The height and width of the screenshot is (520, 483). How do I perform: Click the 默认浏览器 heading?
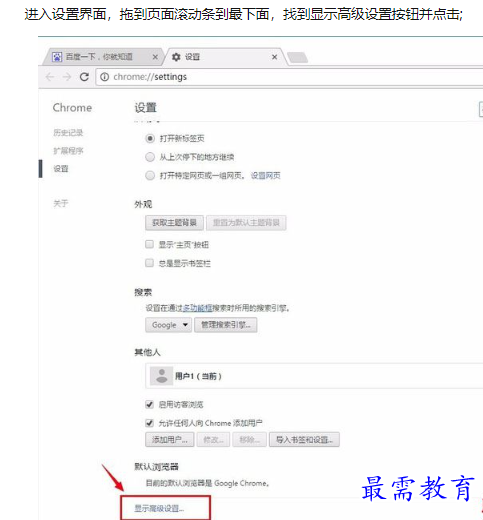coord(156,466)
